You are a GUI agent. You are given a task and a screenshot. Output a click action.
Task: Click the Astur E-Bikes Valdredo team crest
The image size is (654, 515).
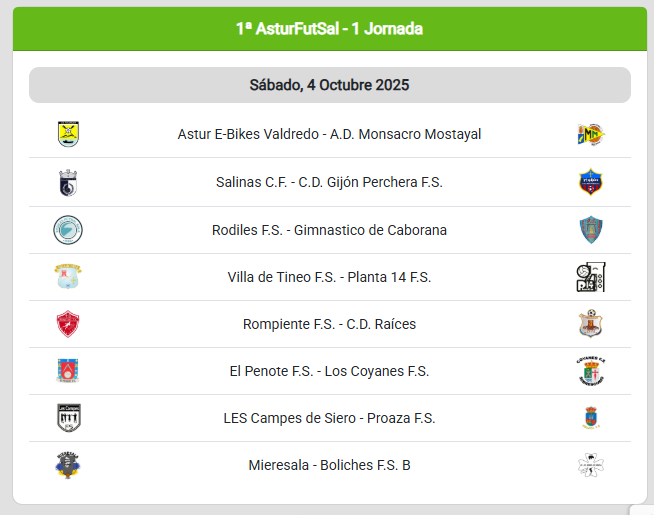tap(68, 134)
